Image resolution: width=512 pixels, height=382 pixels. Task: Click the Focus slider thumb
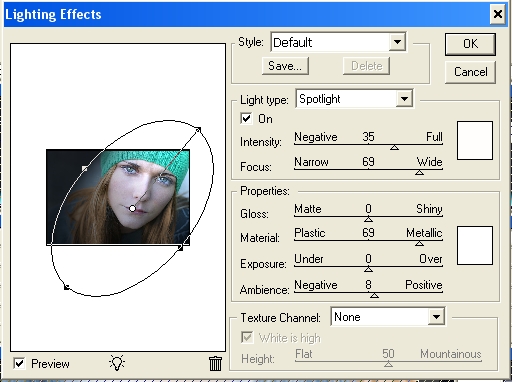[x=419, y=172]
